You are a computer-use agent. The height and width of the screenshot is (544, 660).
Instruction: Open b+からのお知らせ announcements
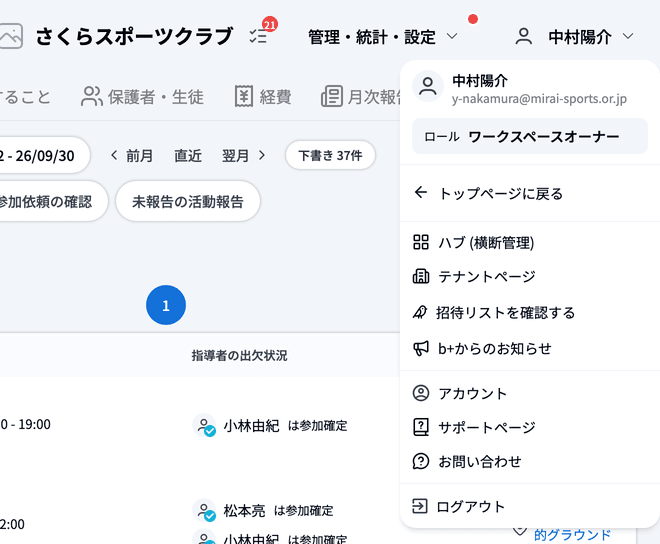click(x=530, y=348)
